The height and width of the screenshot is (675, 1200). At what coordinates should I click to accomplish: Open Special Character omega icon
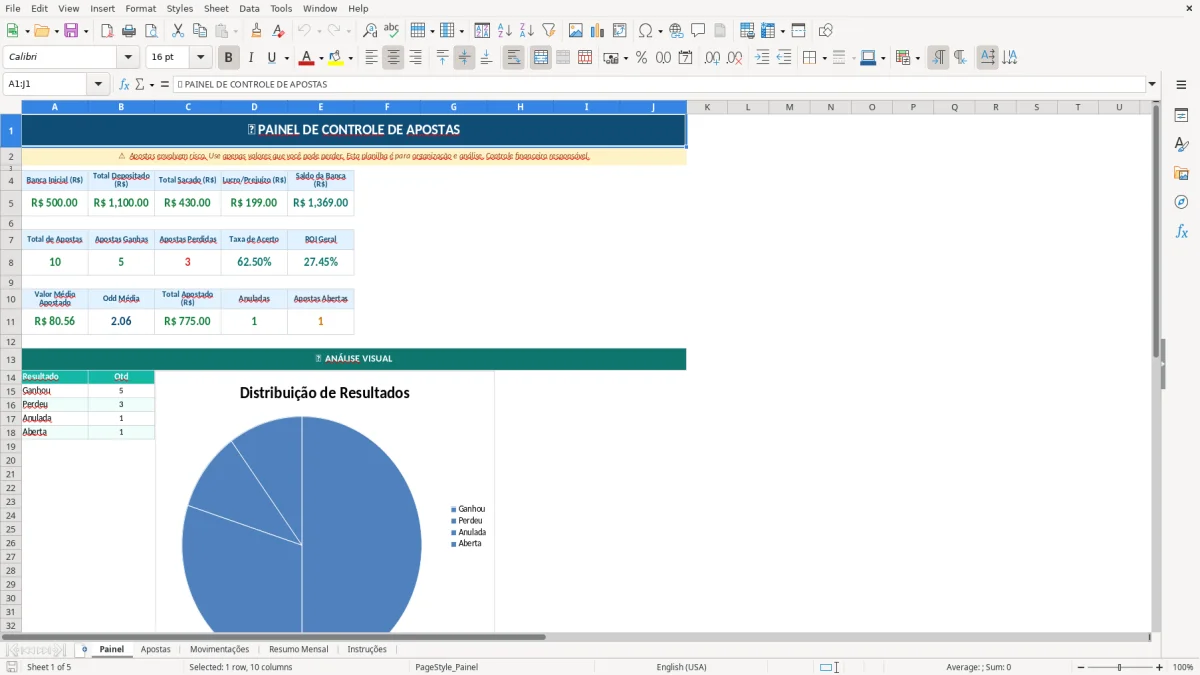point(645,31)
